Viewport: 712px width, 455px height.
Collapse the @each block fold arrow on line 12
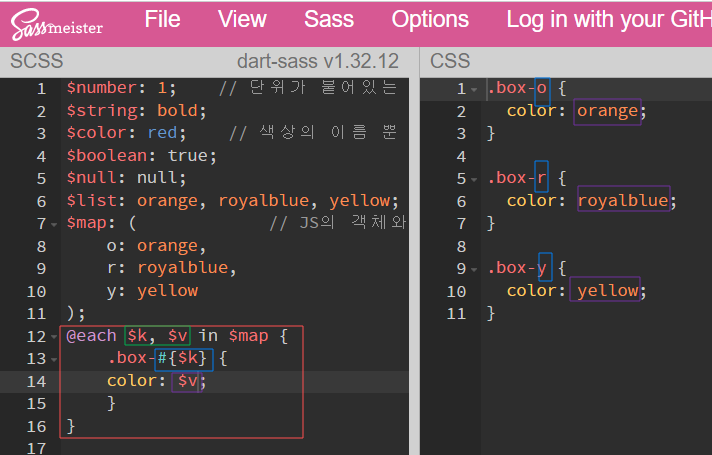[x=54, y=337]
